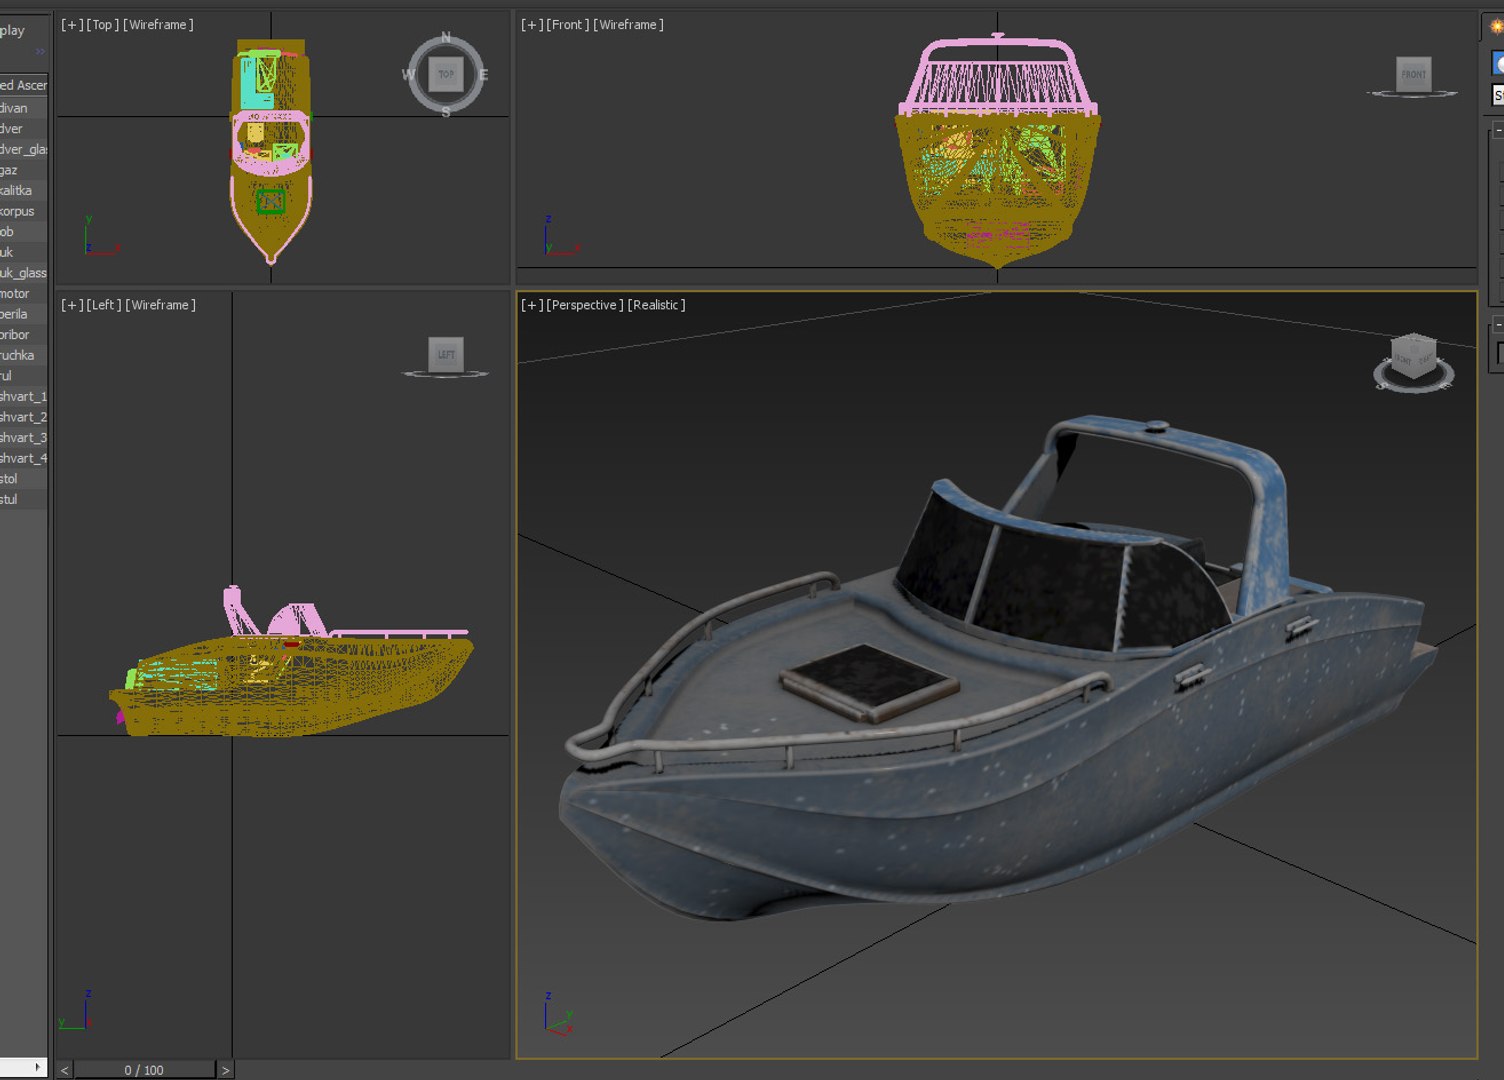Step to the previous frame with the left arrow
The image size is (1504, 1080).
pyautogui.click(x=65, y=1070)
